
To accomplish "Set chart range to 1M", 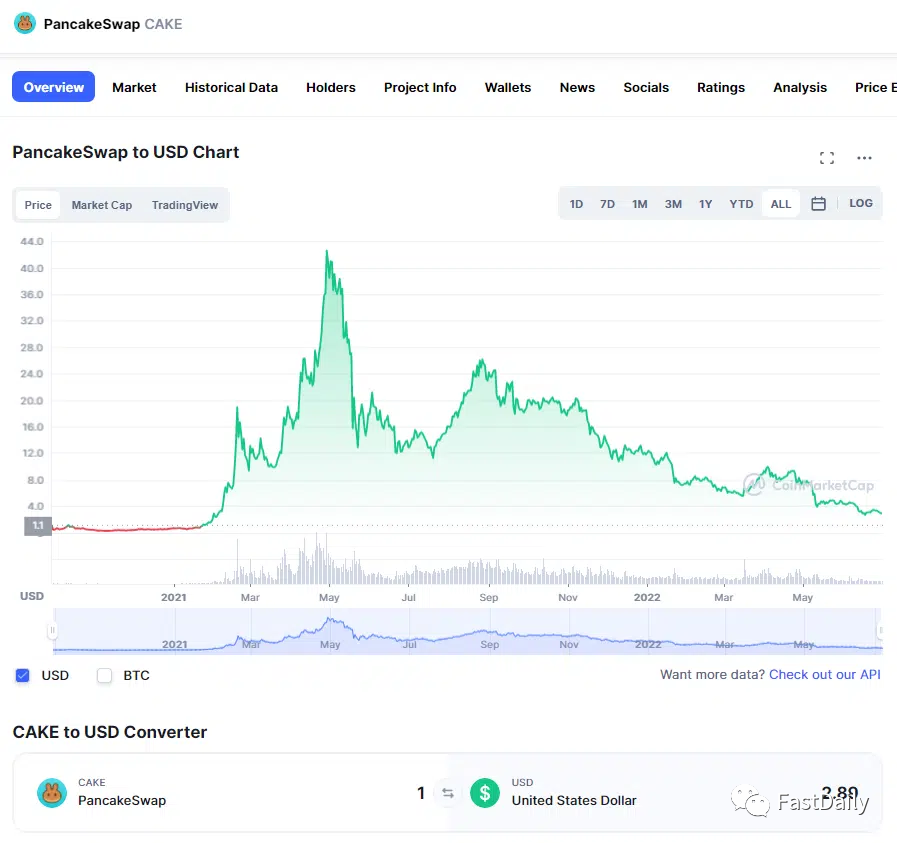I will point(640,204).
